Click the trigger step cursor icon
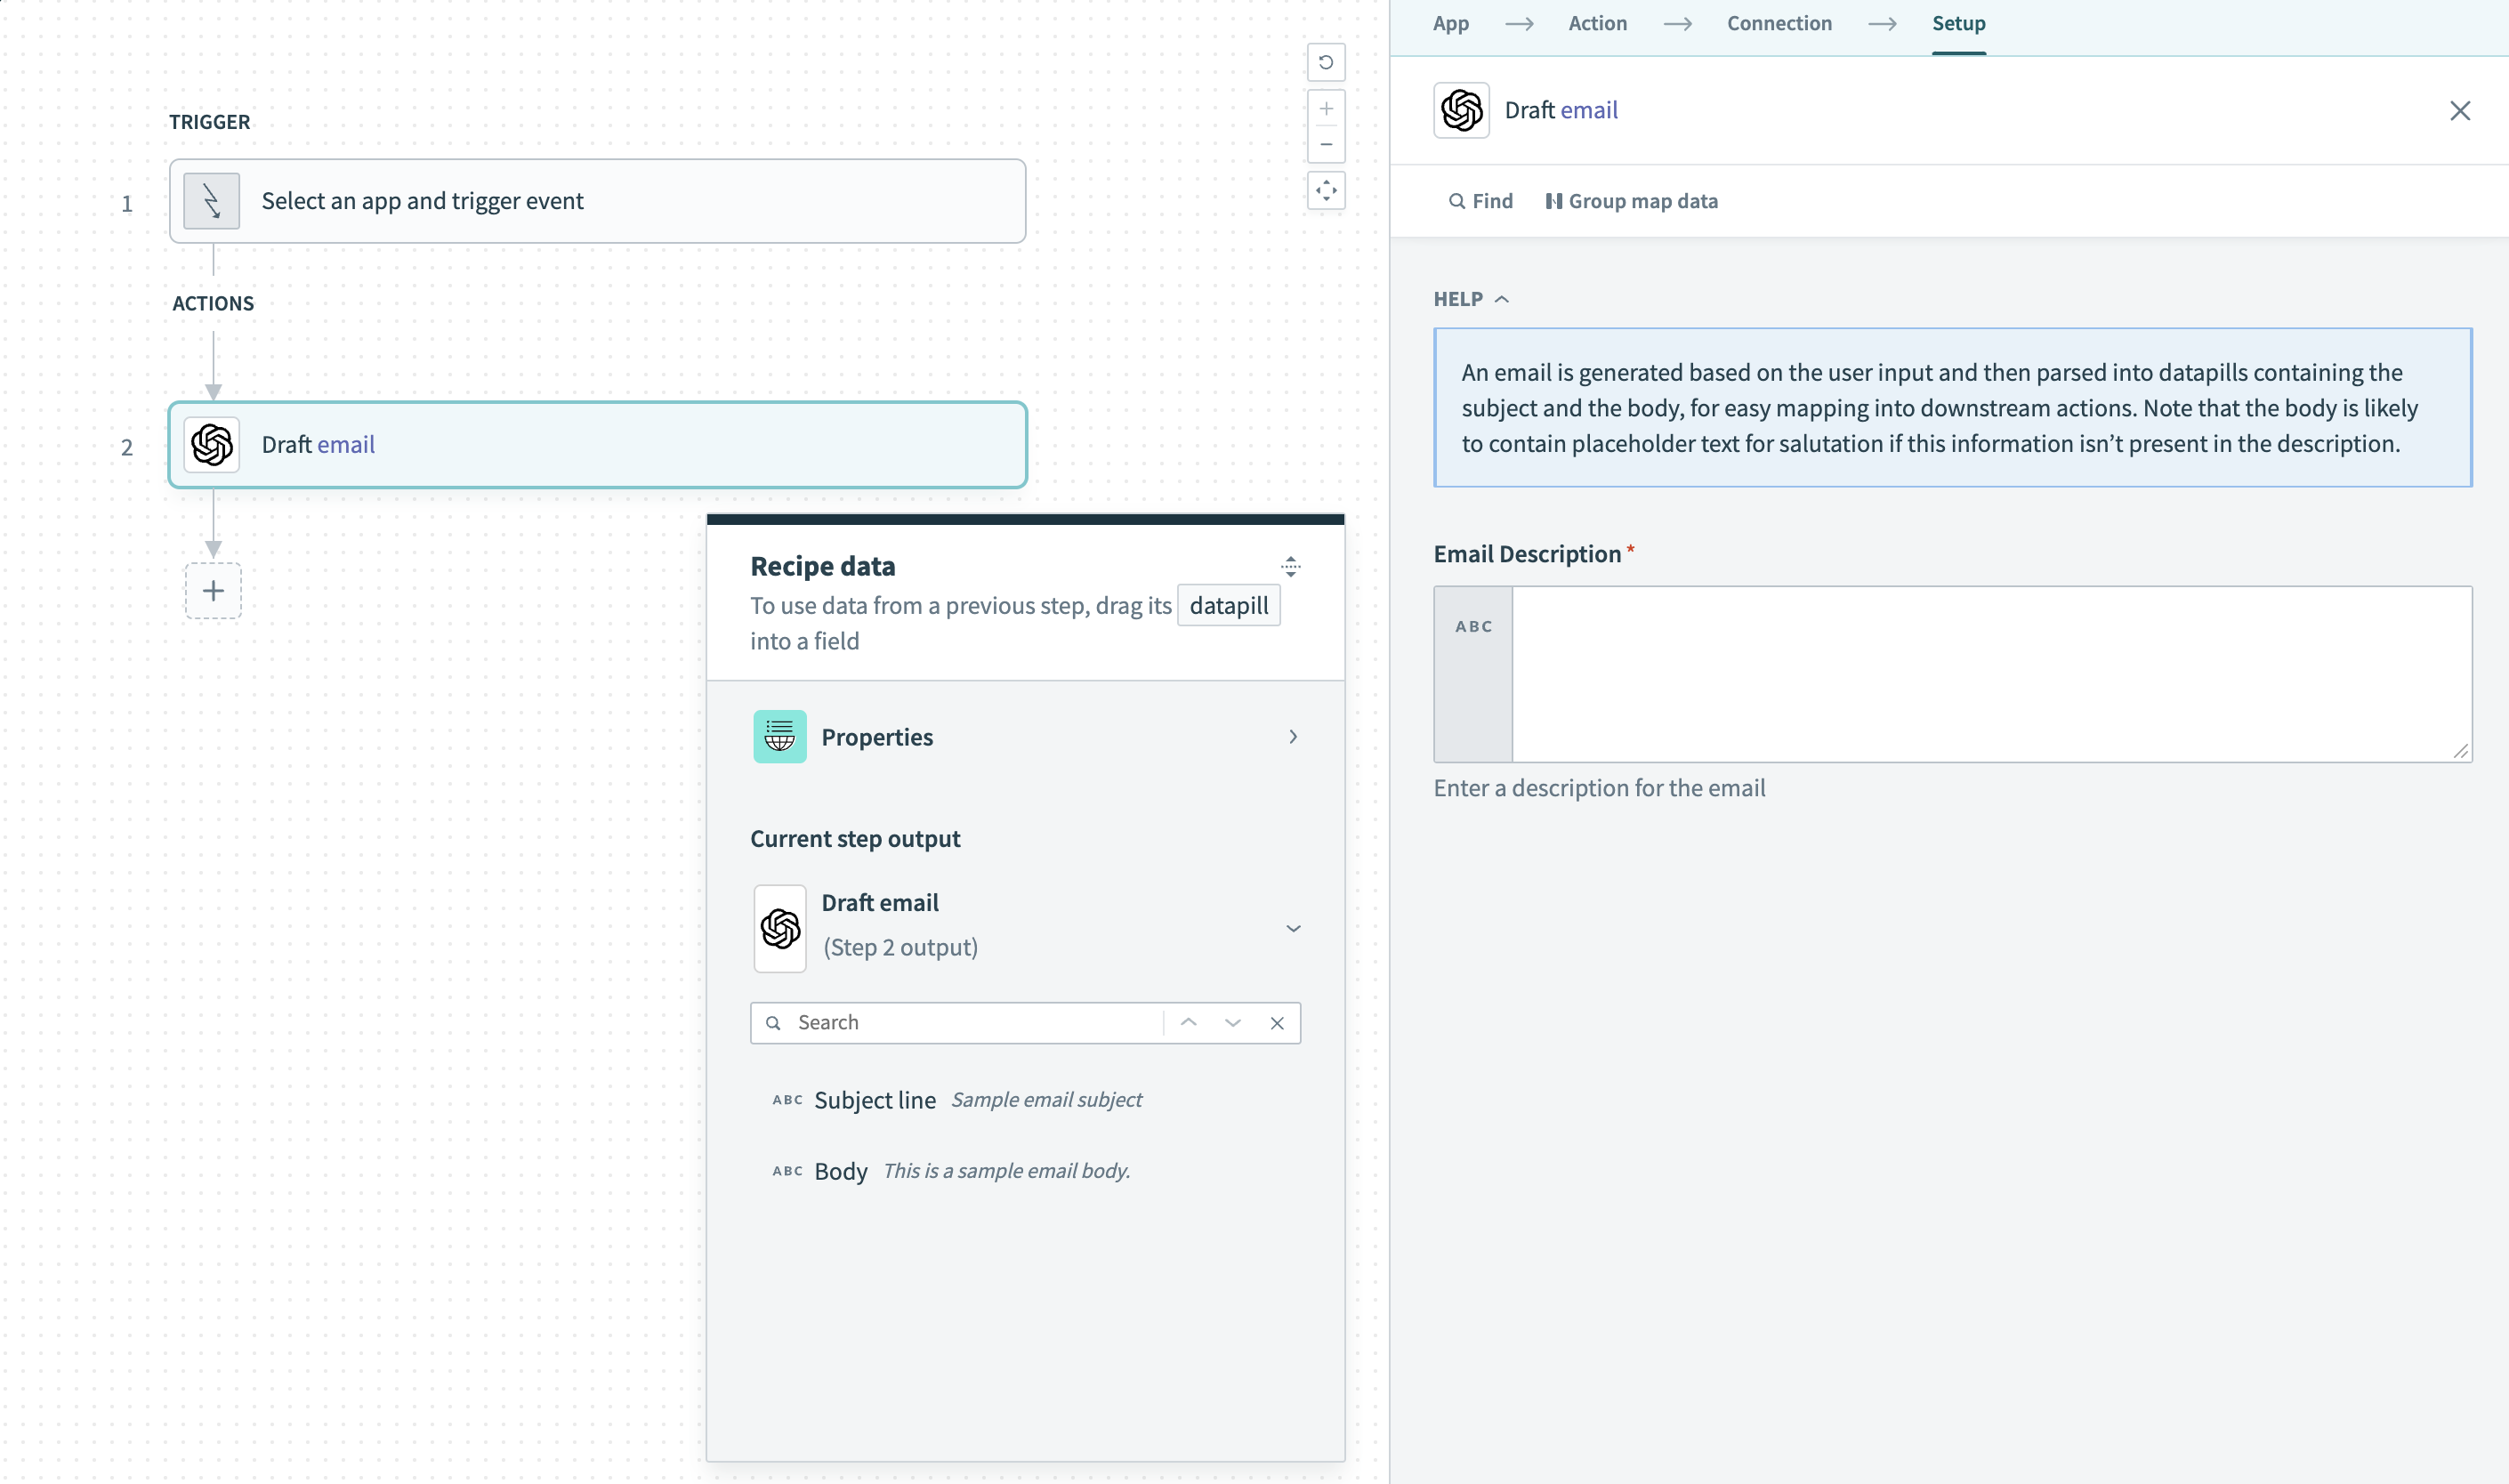Screen dimensions: 2509x1484 click(x=212, y=199)
